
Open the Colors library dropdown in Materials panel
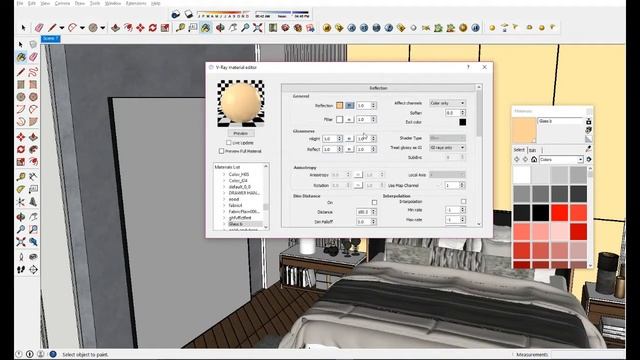tap(561, 160)
